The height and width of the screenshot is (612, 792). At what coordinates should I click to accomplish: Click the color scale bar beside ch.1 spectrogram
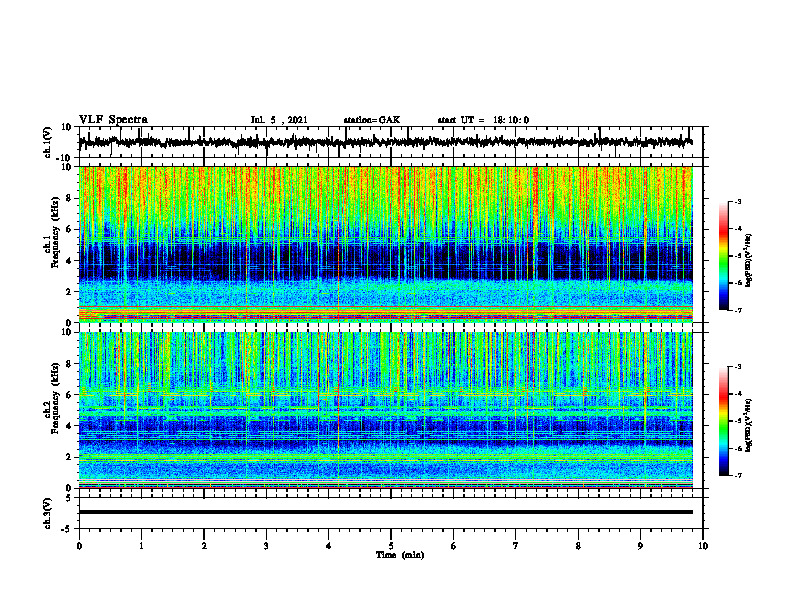(723, 256)
